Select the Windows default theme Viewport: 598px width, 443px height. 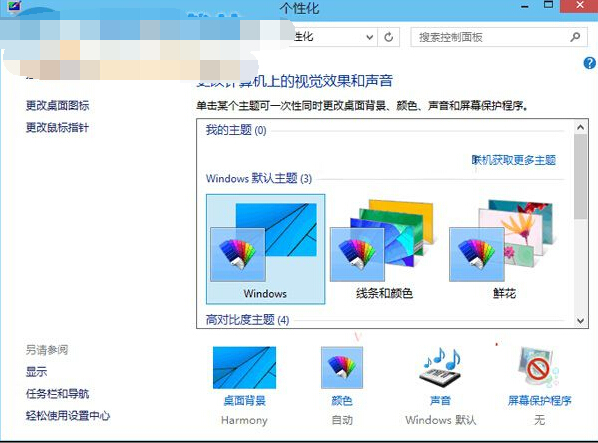tap(265, 249)
